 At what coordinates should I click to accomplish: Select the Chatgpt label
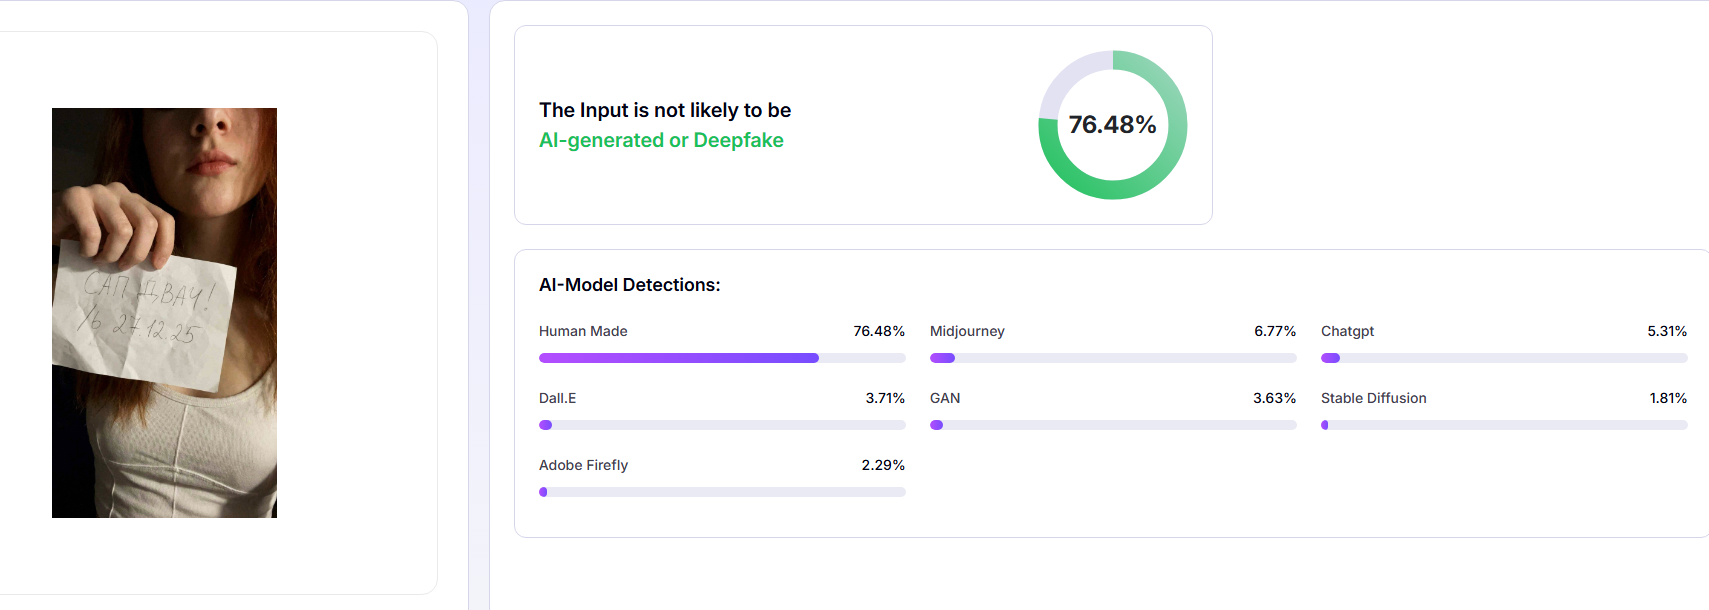tap(1347, 331)
